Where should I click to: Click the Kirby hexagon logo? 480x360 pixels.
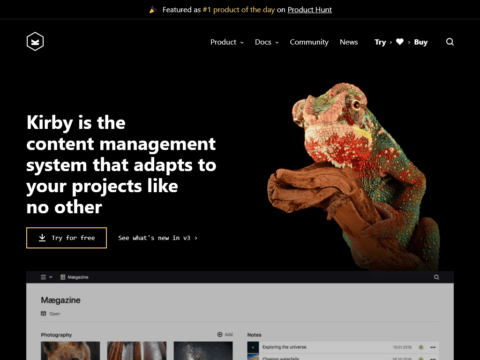click(x=35, y=42)
